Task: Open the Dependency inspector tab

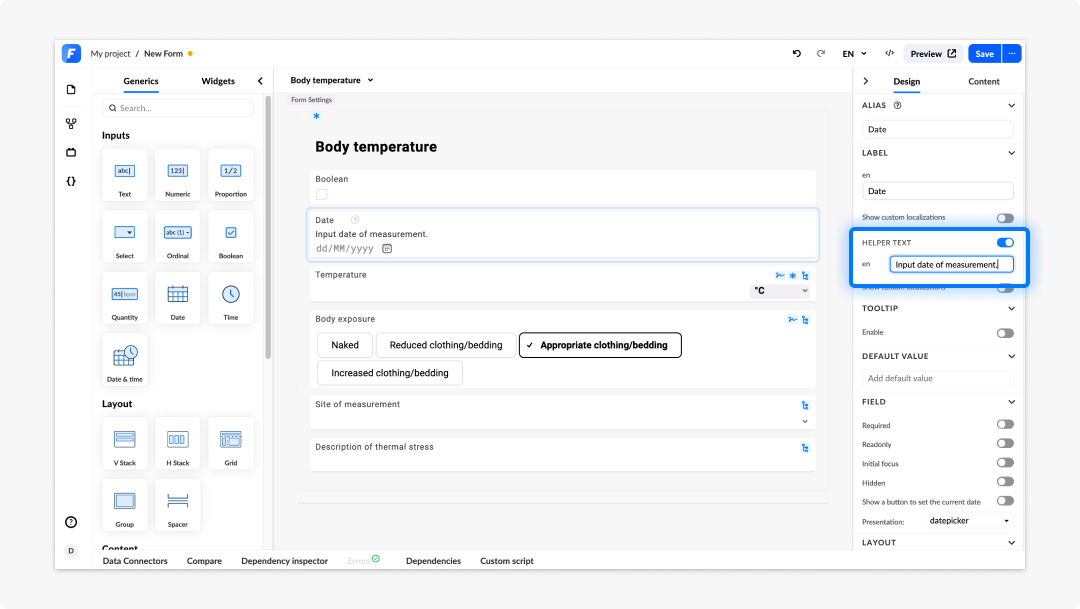Action: click(x=284, y=561)
